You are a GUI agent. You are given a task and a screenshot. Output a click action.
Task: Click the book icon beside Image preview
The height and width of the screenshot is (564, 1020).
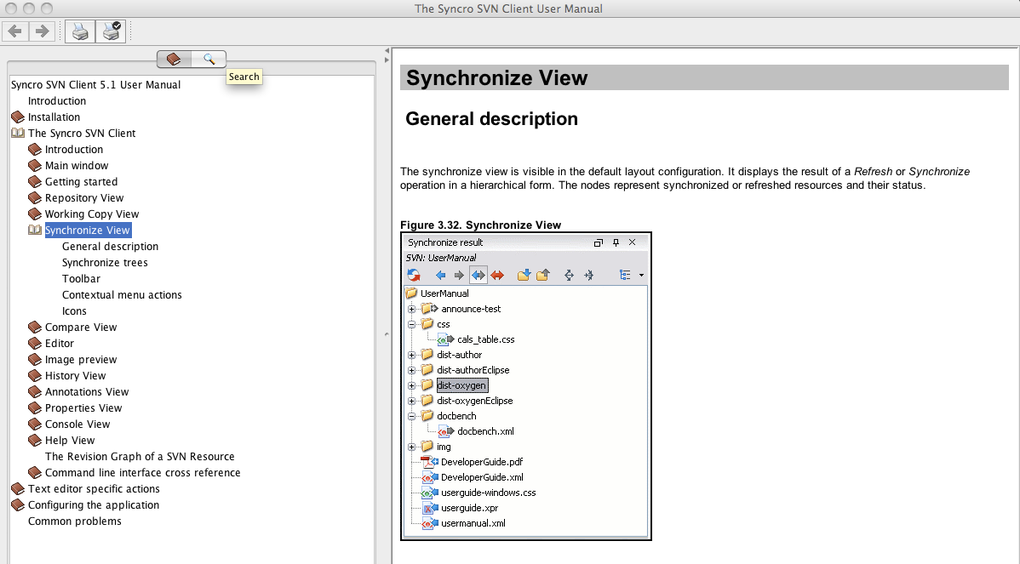[x=34, y=360]
